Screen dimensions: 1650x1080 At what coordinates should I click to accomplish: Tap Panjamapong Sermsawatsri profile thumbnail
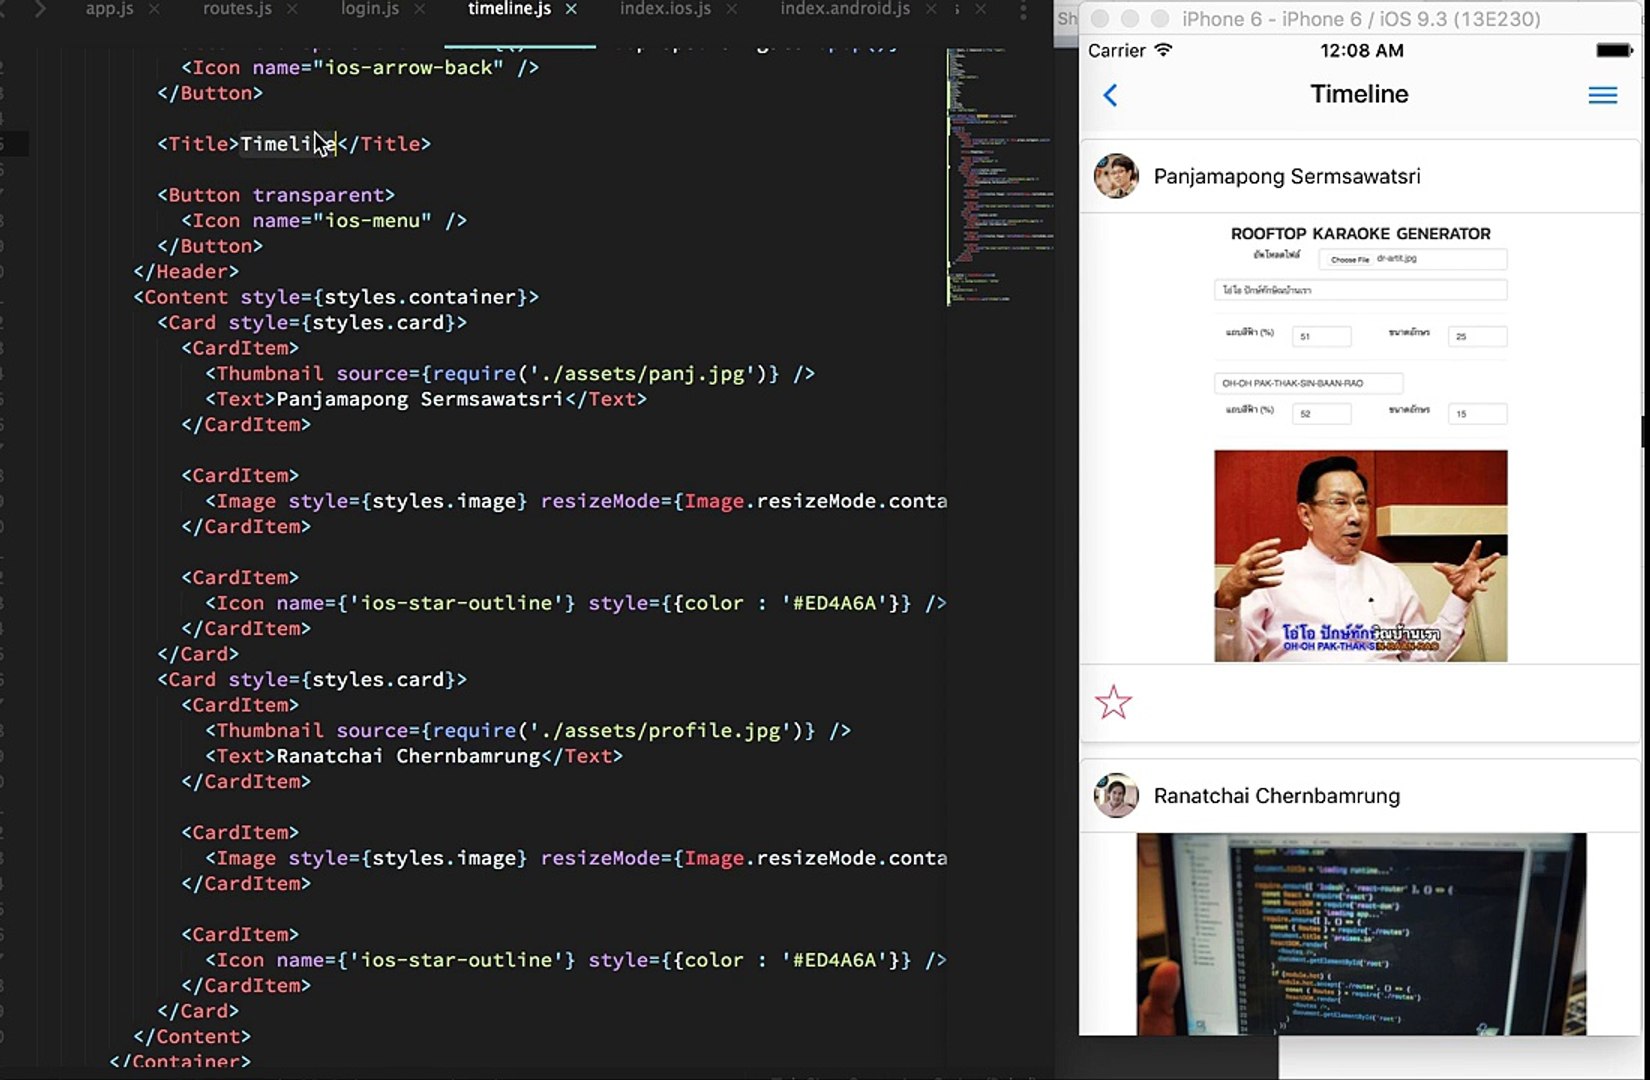tap(1116, 176)
